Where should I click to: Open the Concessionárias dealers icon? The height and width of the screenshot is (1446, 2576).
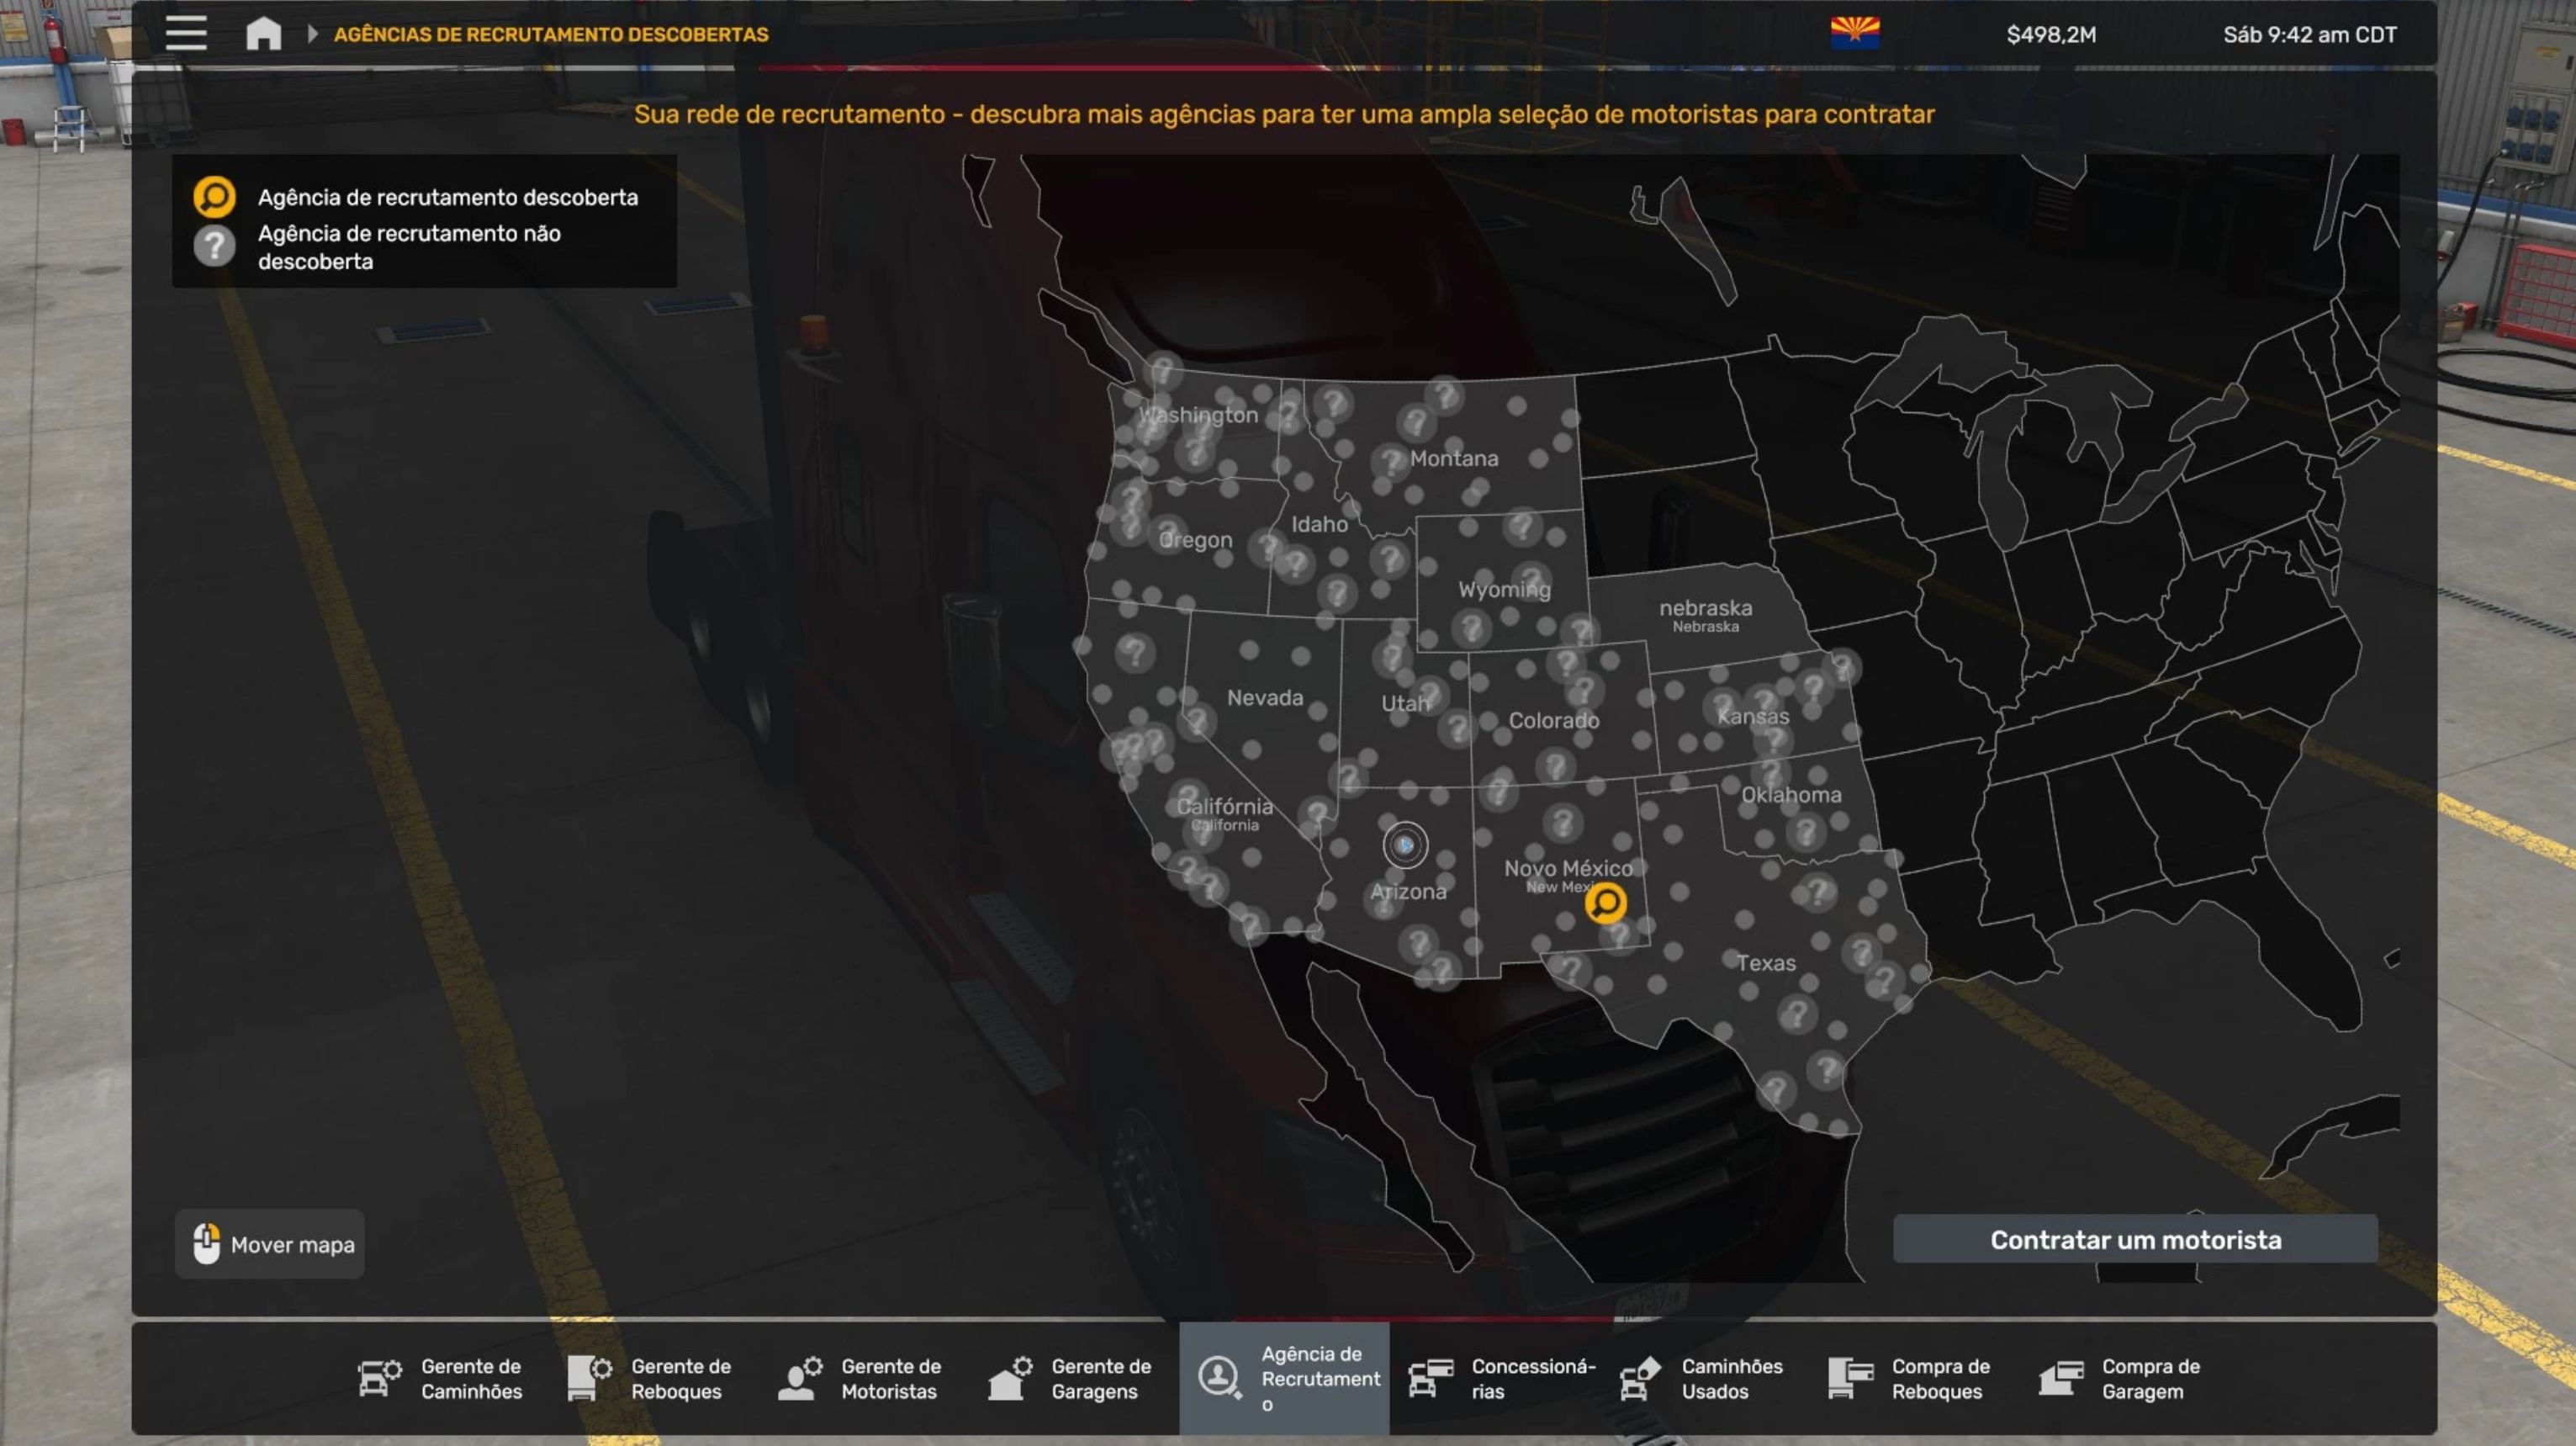tap(1431, 1378)
